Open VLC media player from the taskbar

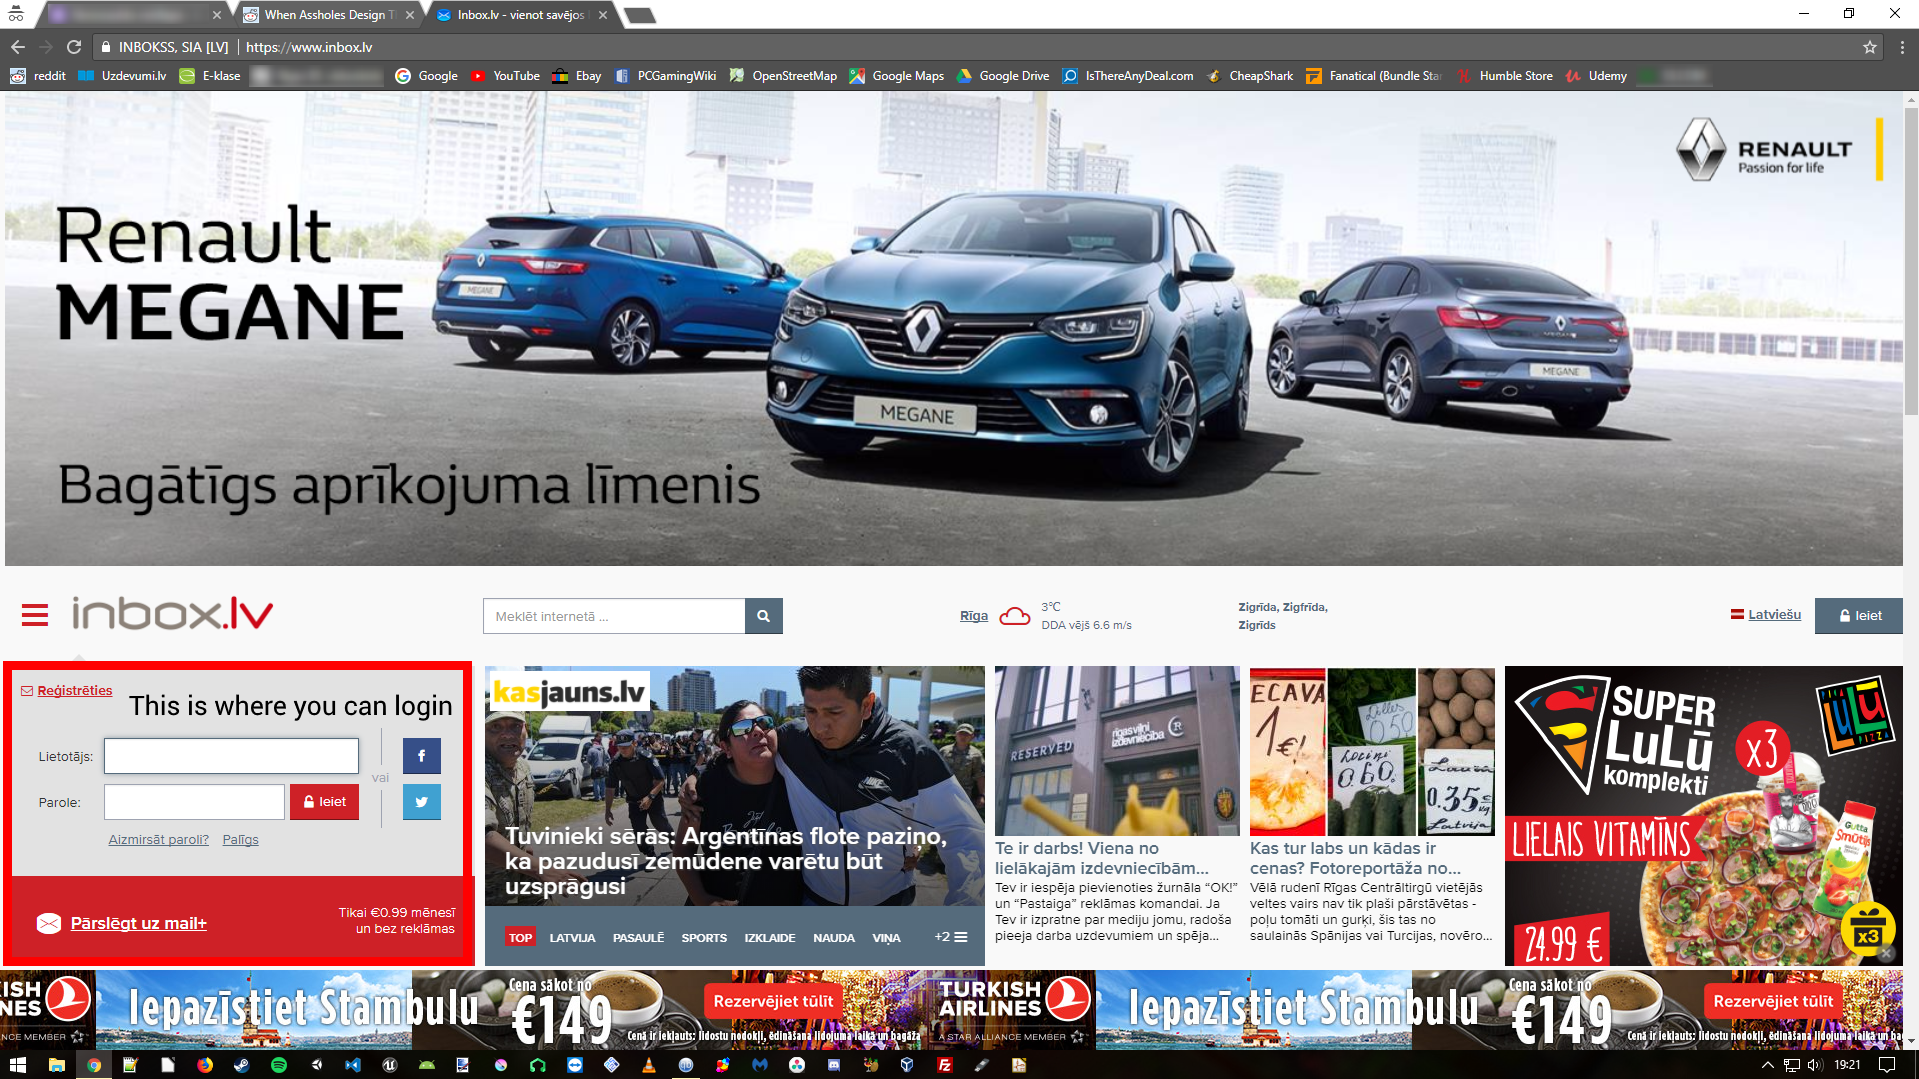(649, 1065)
